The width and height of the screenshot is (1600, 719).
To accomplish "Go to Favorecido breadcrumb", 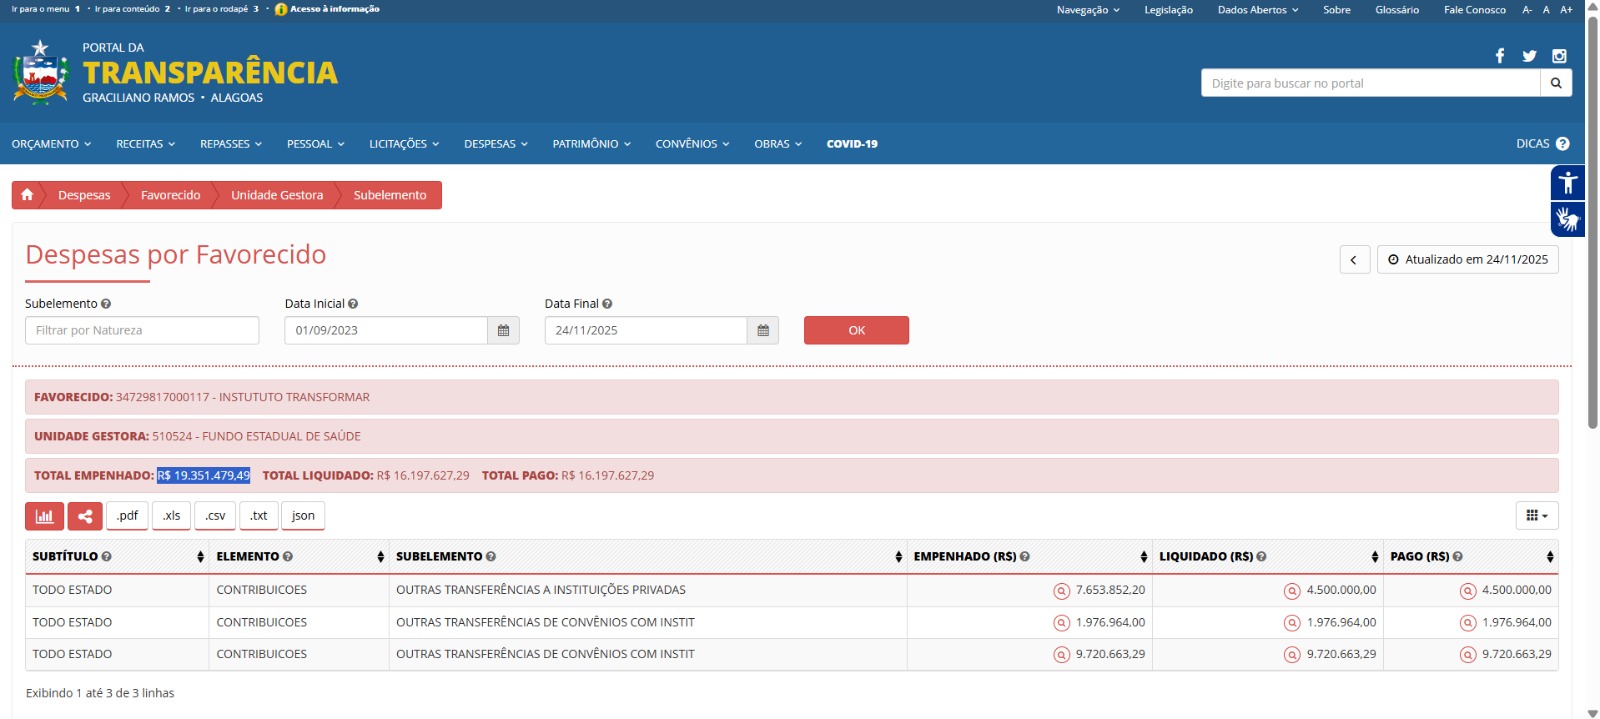I will tap(170, 195).
